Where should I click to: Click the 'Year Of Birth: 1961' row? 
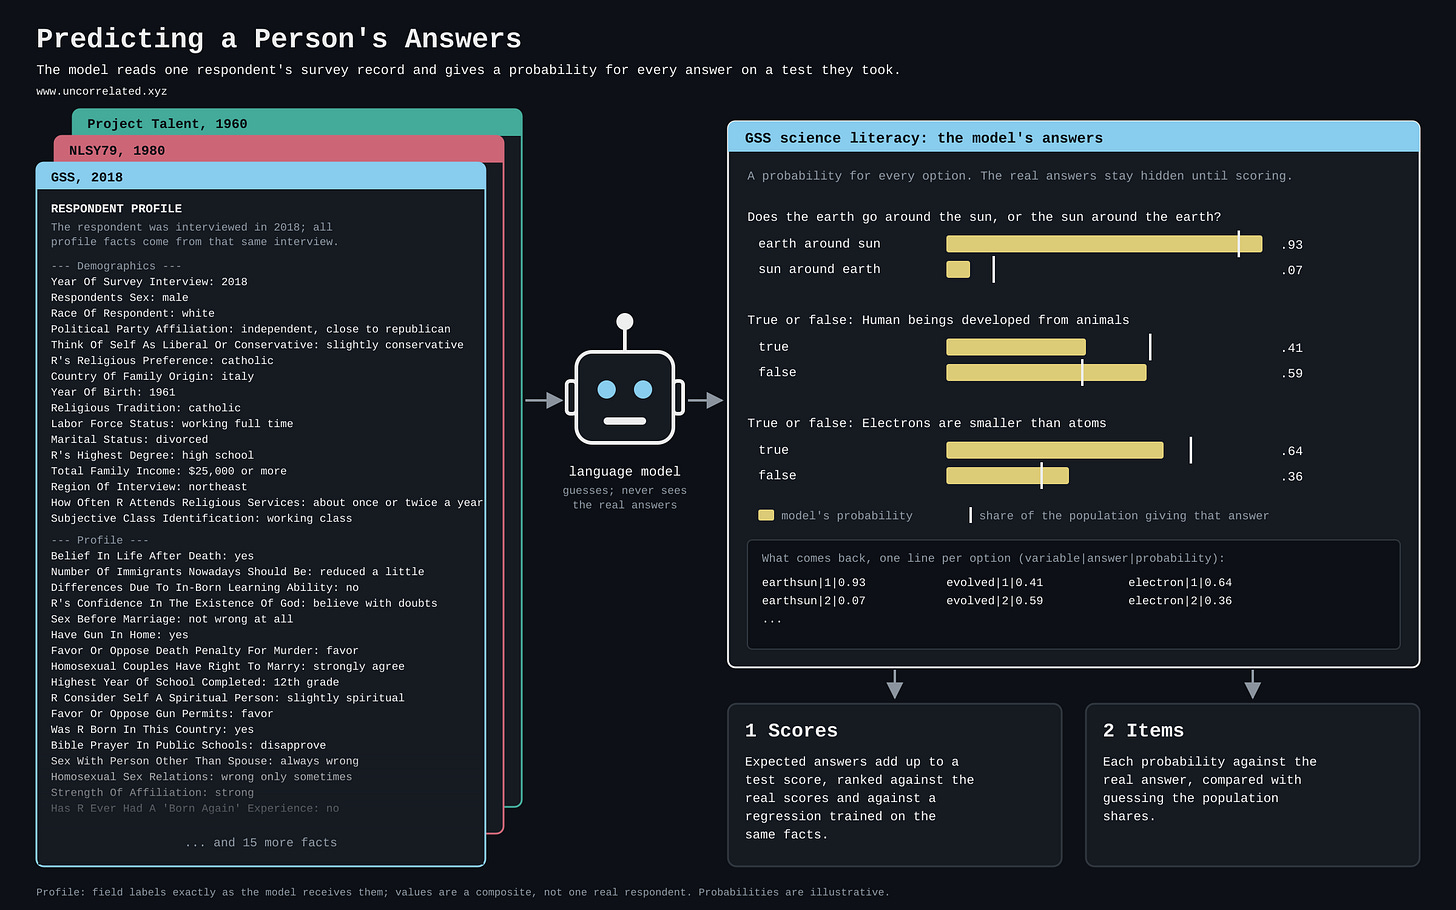pyautogui.click(x=113, y=392)
